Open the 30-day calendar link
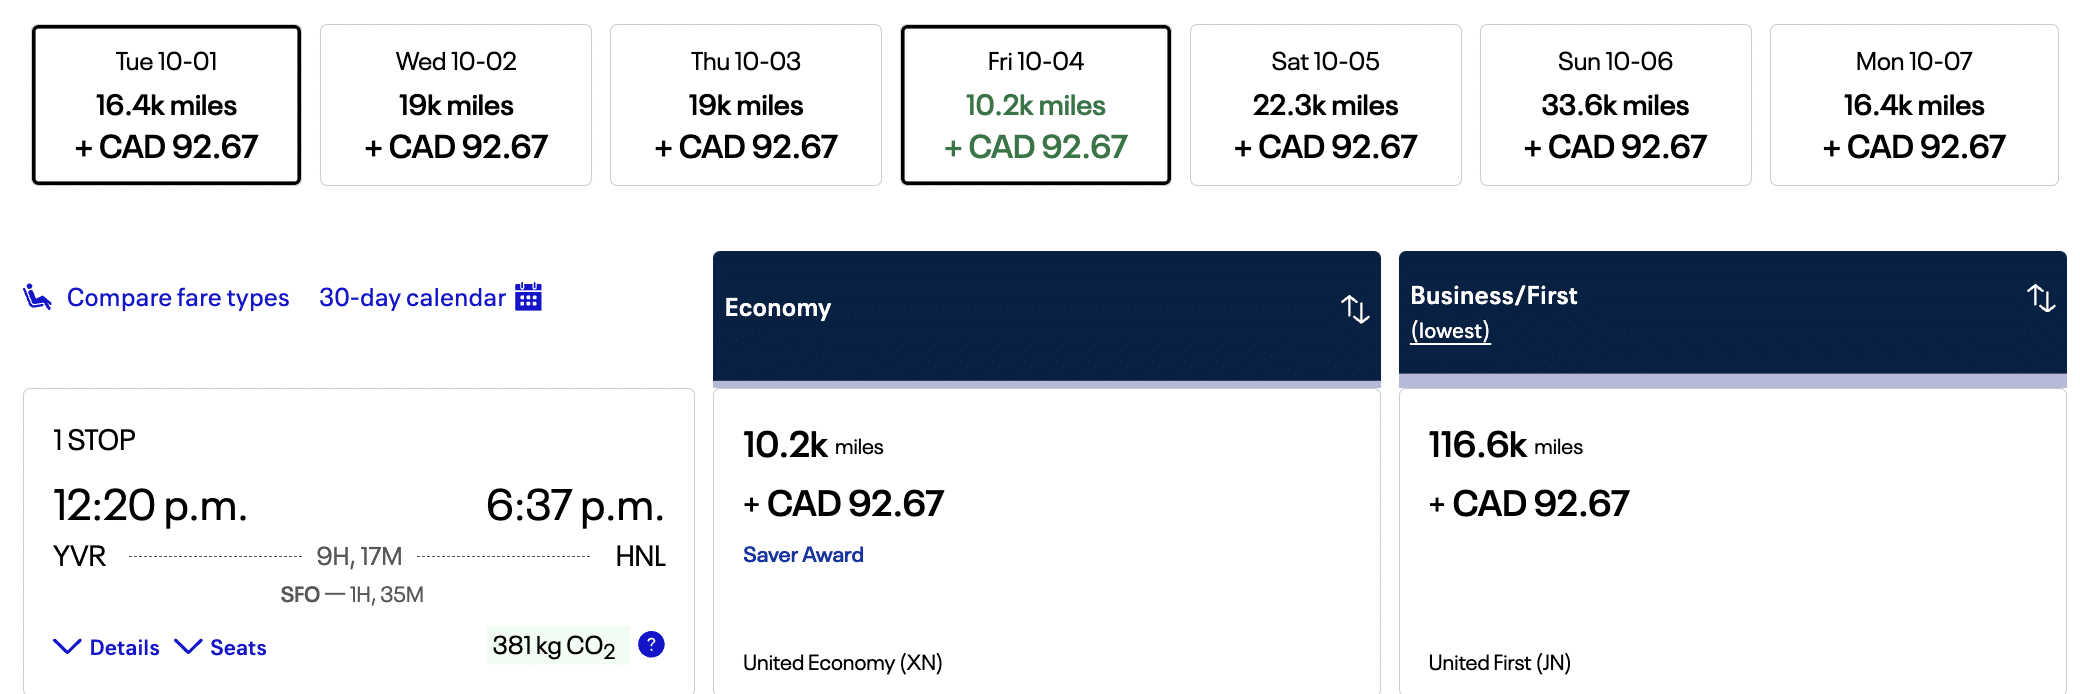The height and width of the screenshot is (694, 2080). (x=412, y=298)
